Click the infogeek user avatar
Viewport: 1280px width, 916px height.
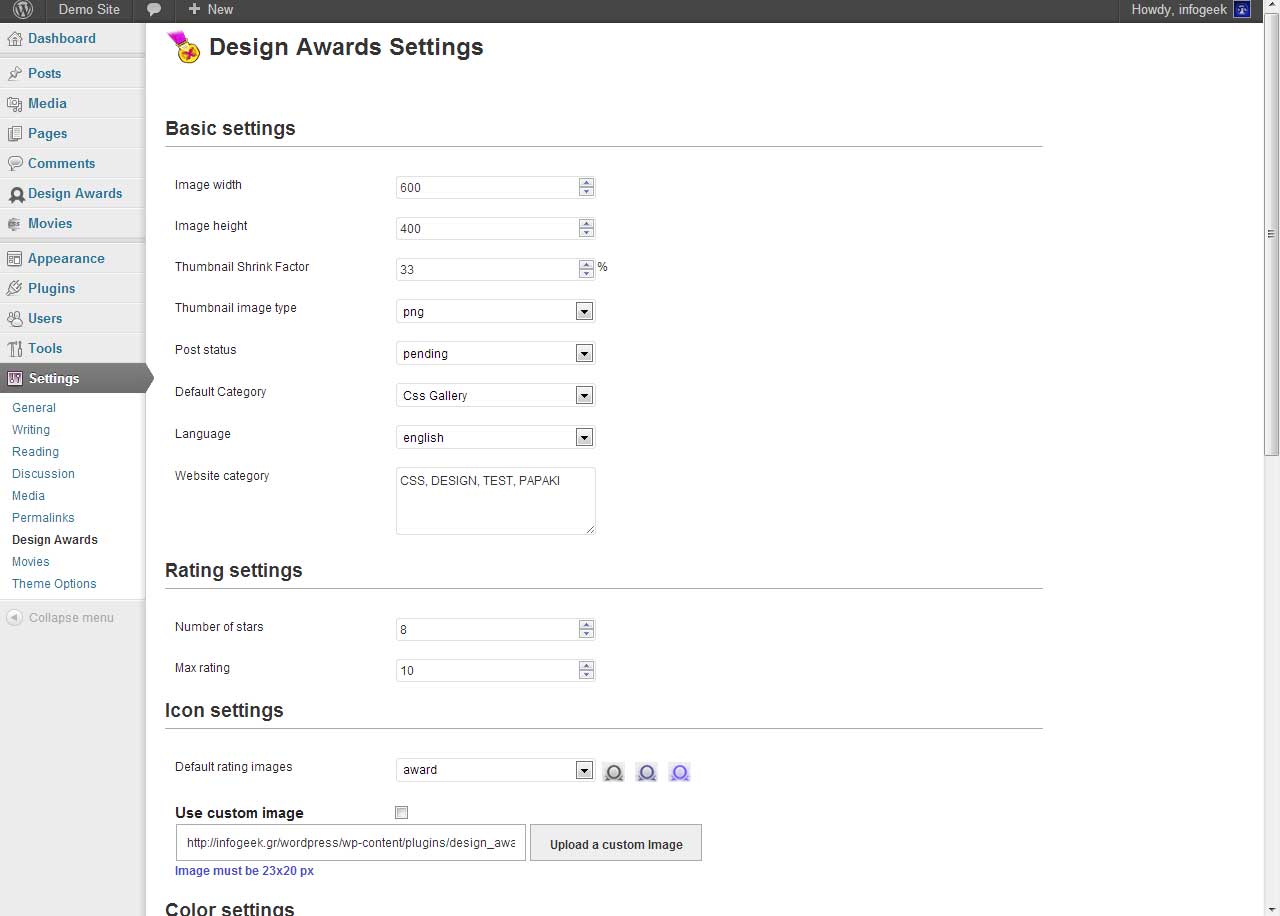click(1242, 10)
